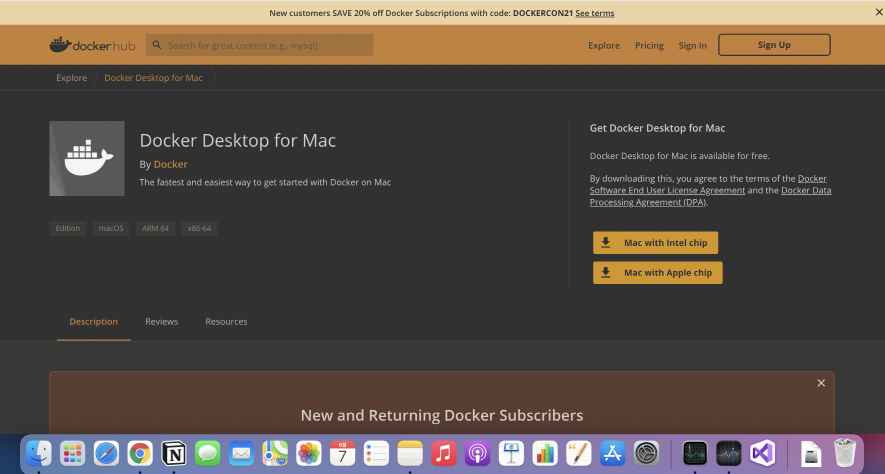
Task: Switch to the Resources tab
Action: click(x=226, y=322)
